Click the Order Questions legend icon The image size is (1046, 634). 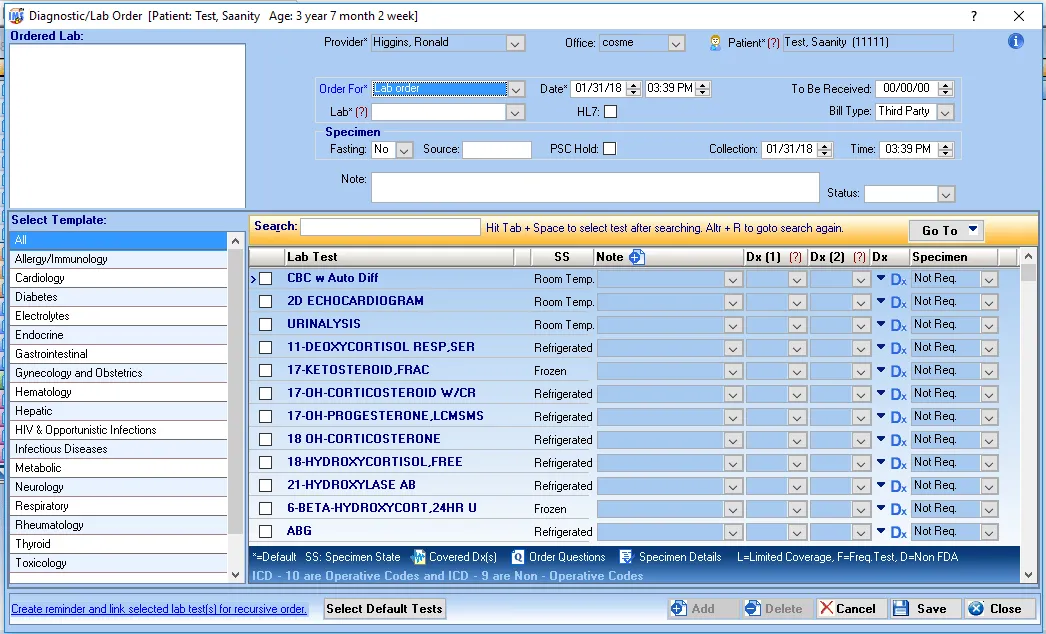click(x=518, y=557)
